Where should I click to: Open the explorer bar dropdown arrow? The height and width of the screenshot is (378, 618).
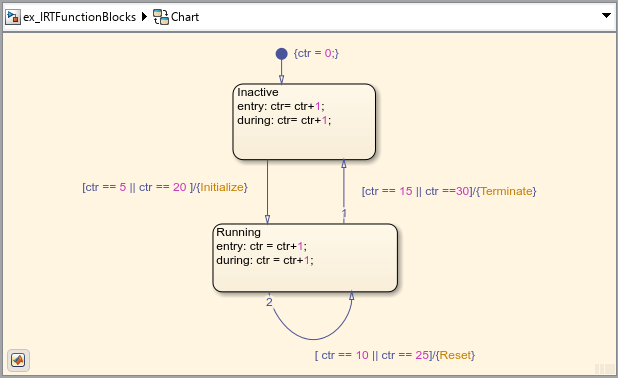[x=607, y=16]
